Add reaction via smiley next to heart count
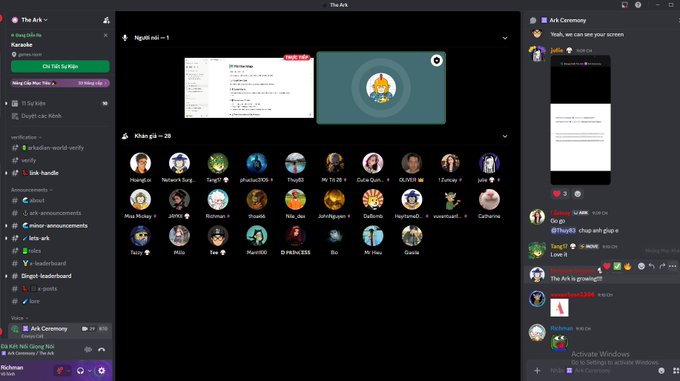 (578, 194)
